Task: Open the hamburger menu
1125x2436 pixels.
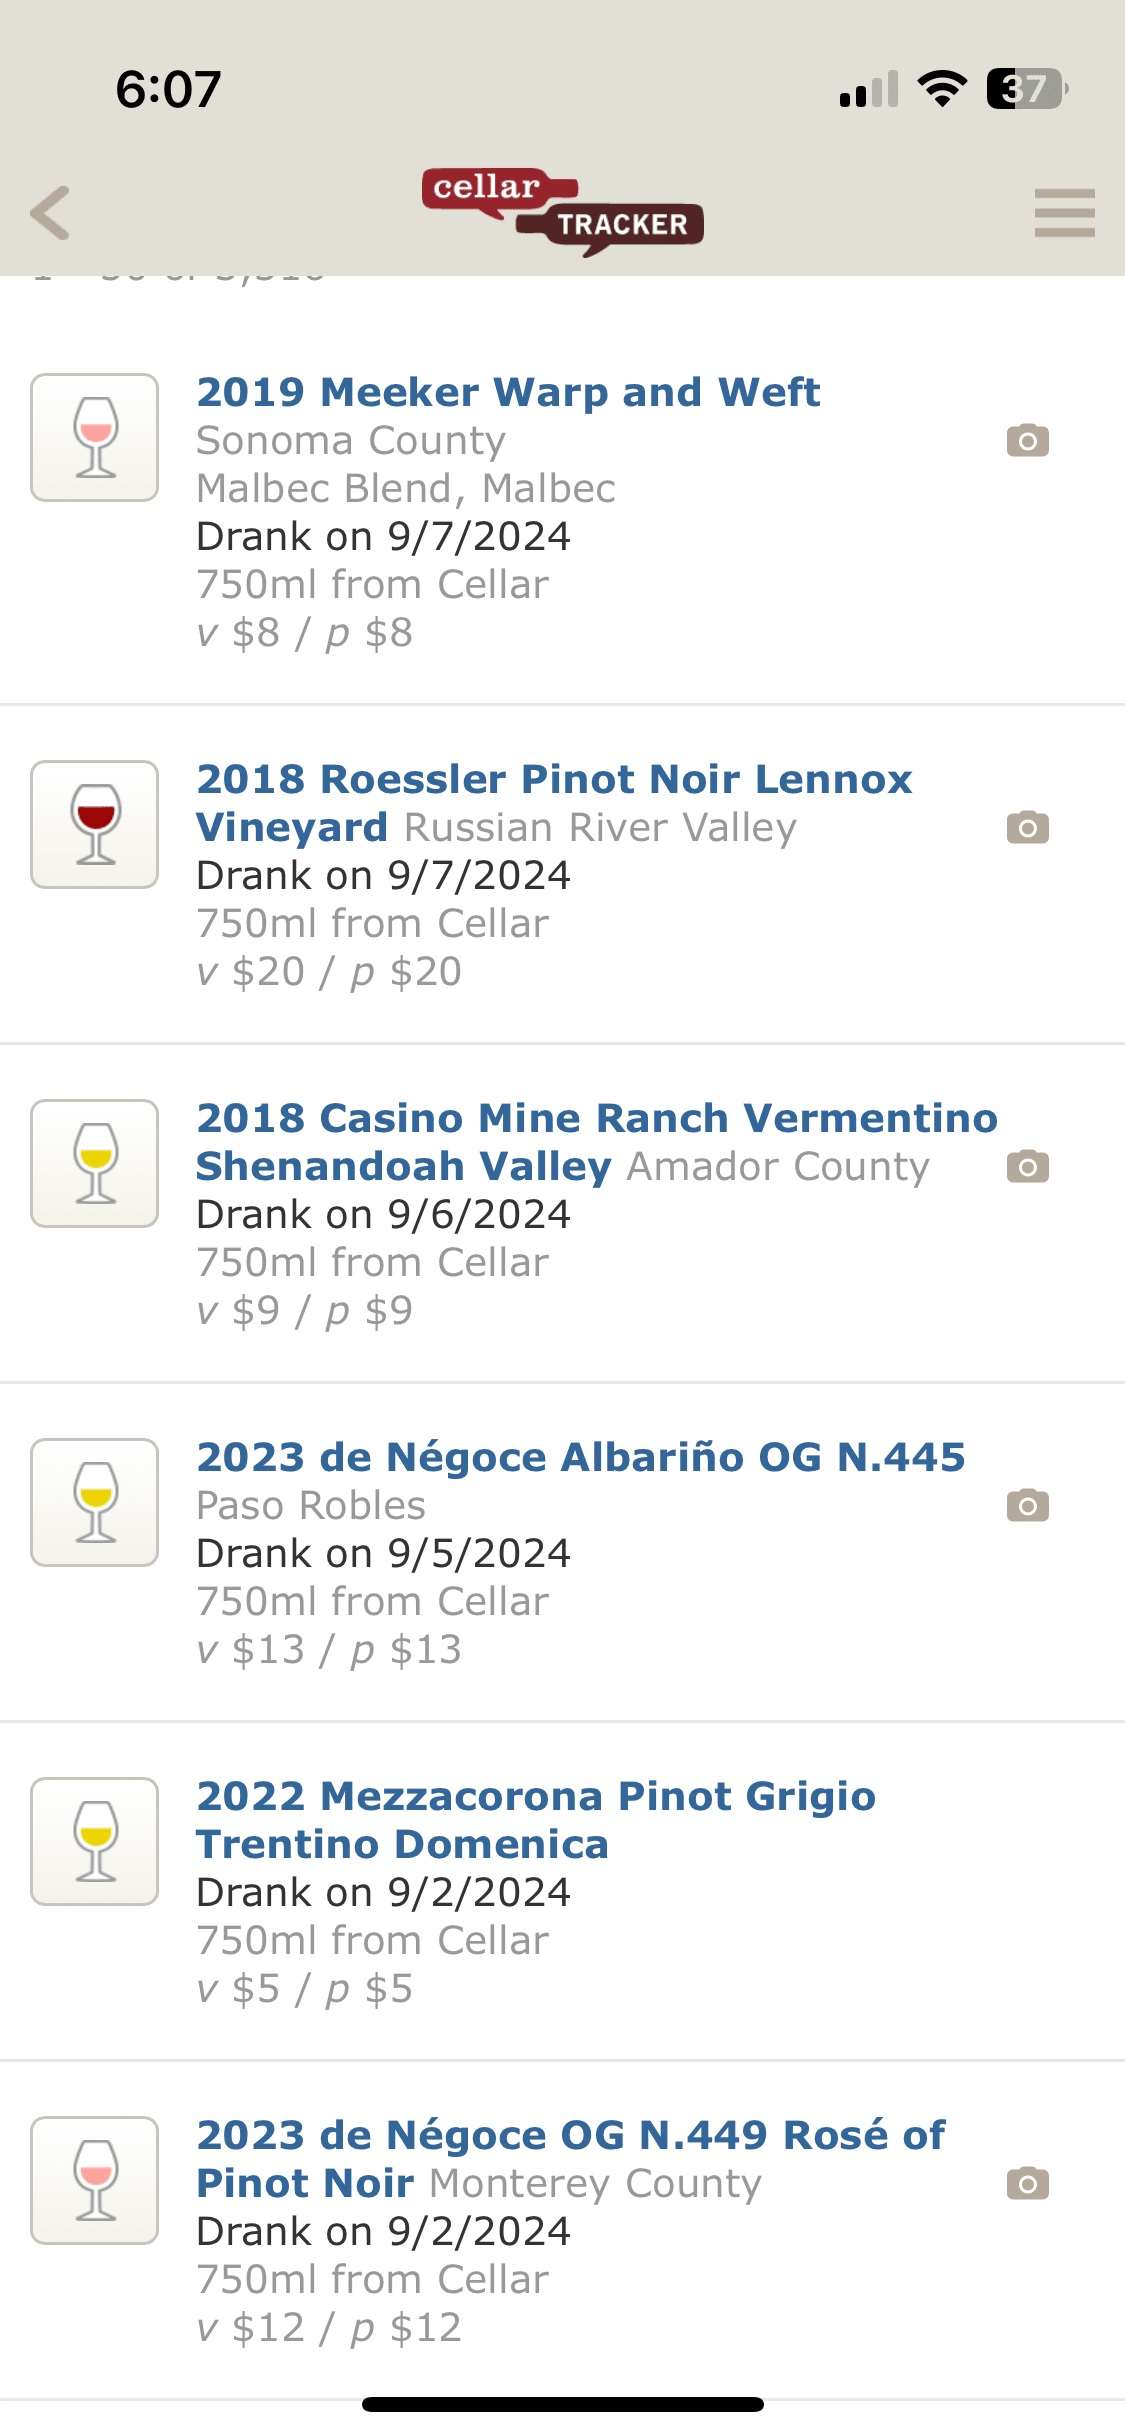Action: point(1064,213)
